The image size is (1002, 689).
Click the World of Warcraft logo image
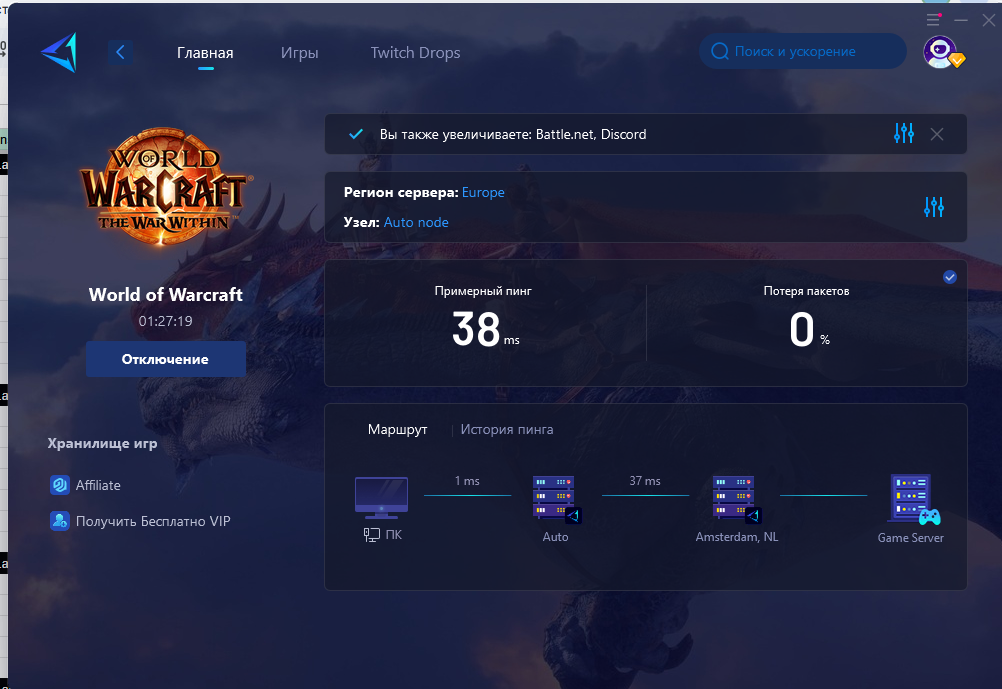tap(166, 187)
